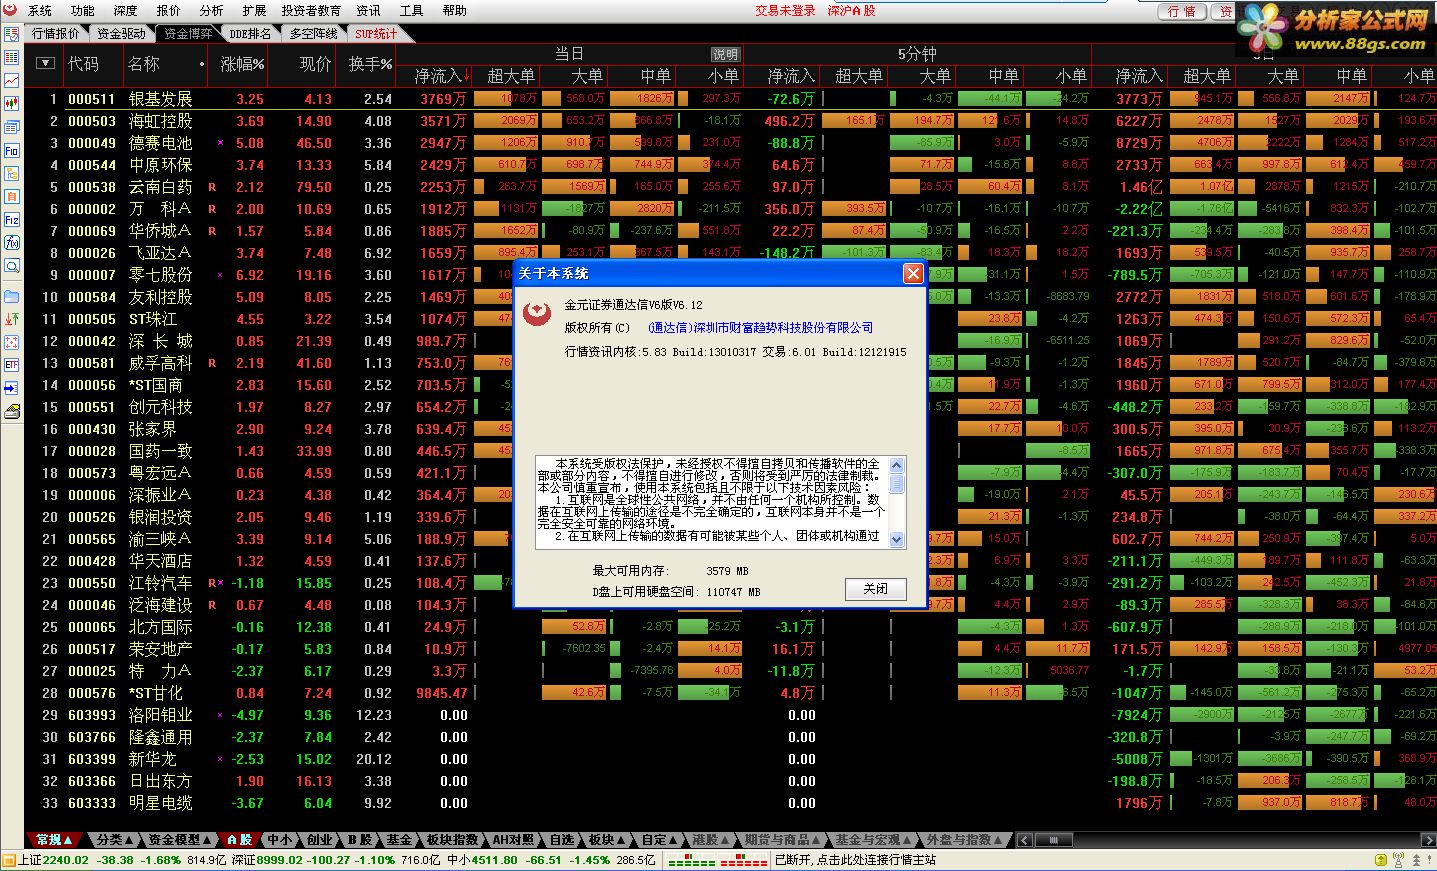This screenshot has height=871, width=1437.
Task: Open the time-sharing line chart sidebar icon
Action: [x=12, y=80]
